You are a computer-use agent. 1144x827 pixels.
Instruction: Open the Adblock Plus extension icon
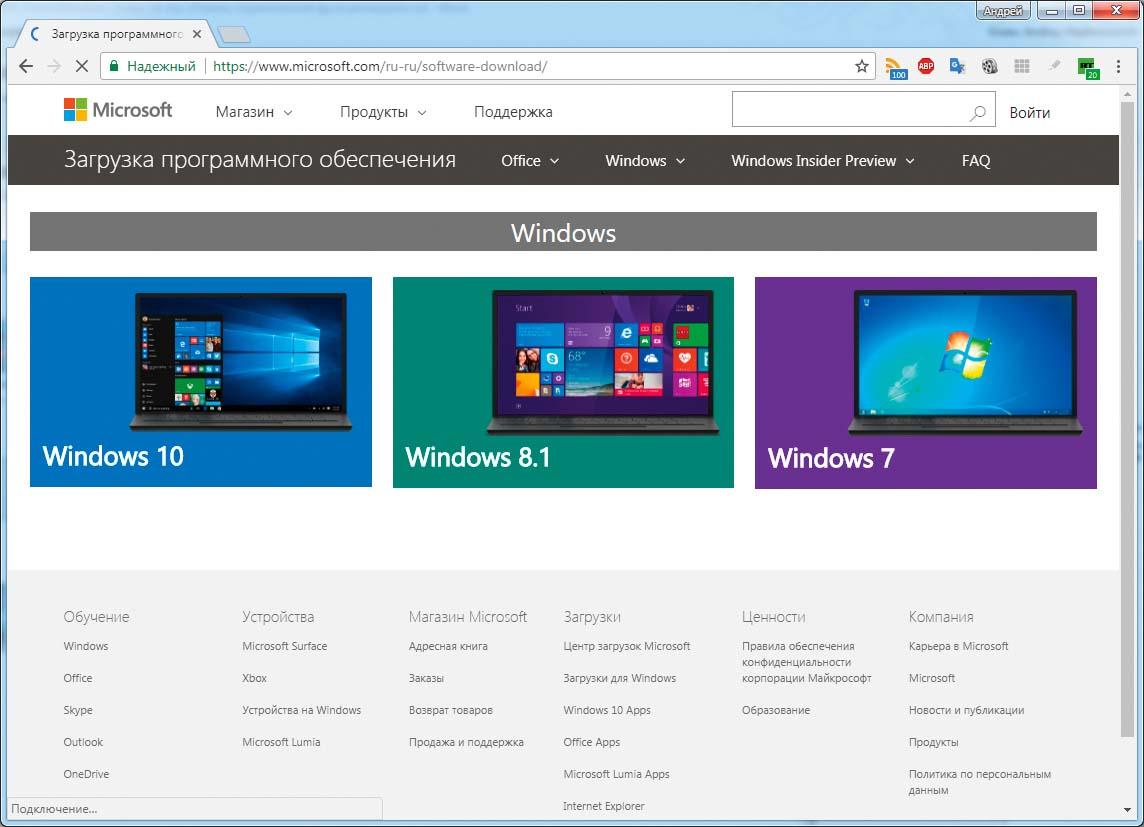pyautogui.click(x=926, y=67)
